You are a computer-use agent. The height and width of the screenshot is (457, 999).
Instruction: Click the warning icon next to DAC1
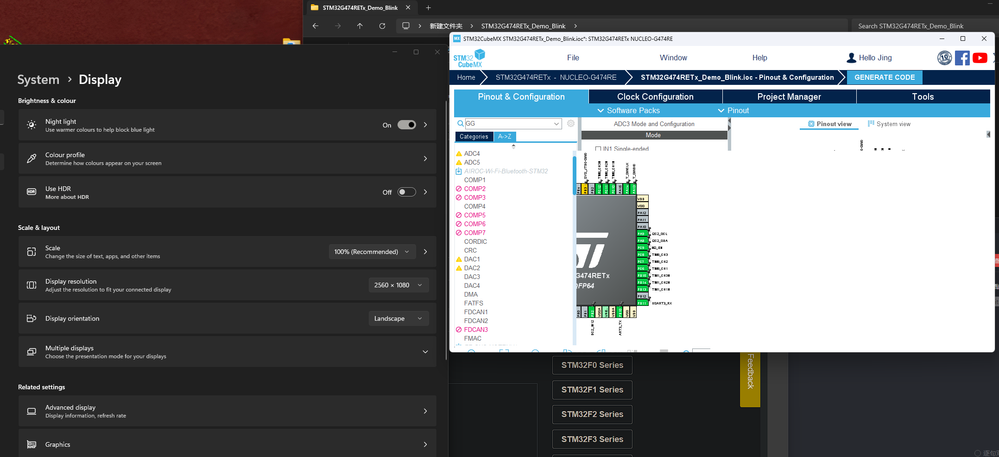click(459, 259)
